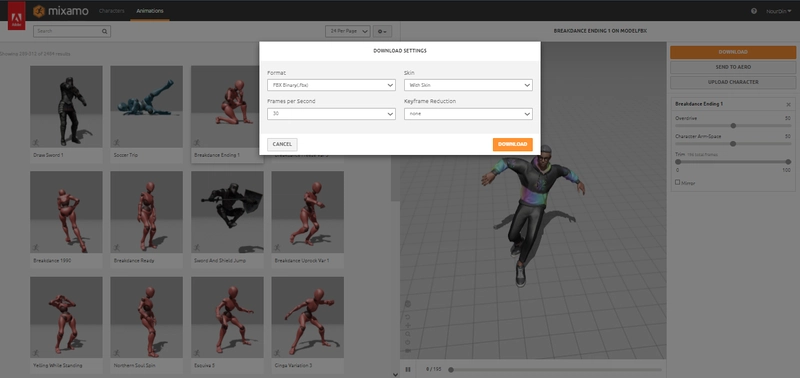Click the rotate viewport icon
Viewport: 800px width, 378px height.
[408, 317]
